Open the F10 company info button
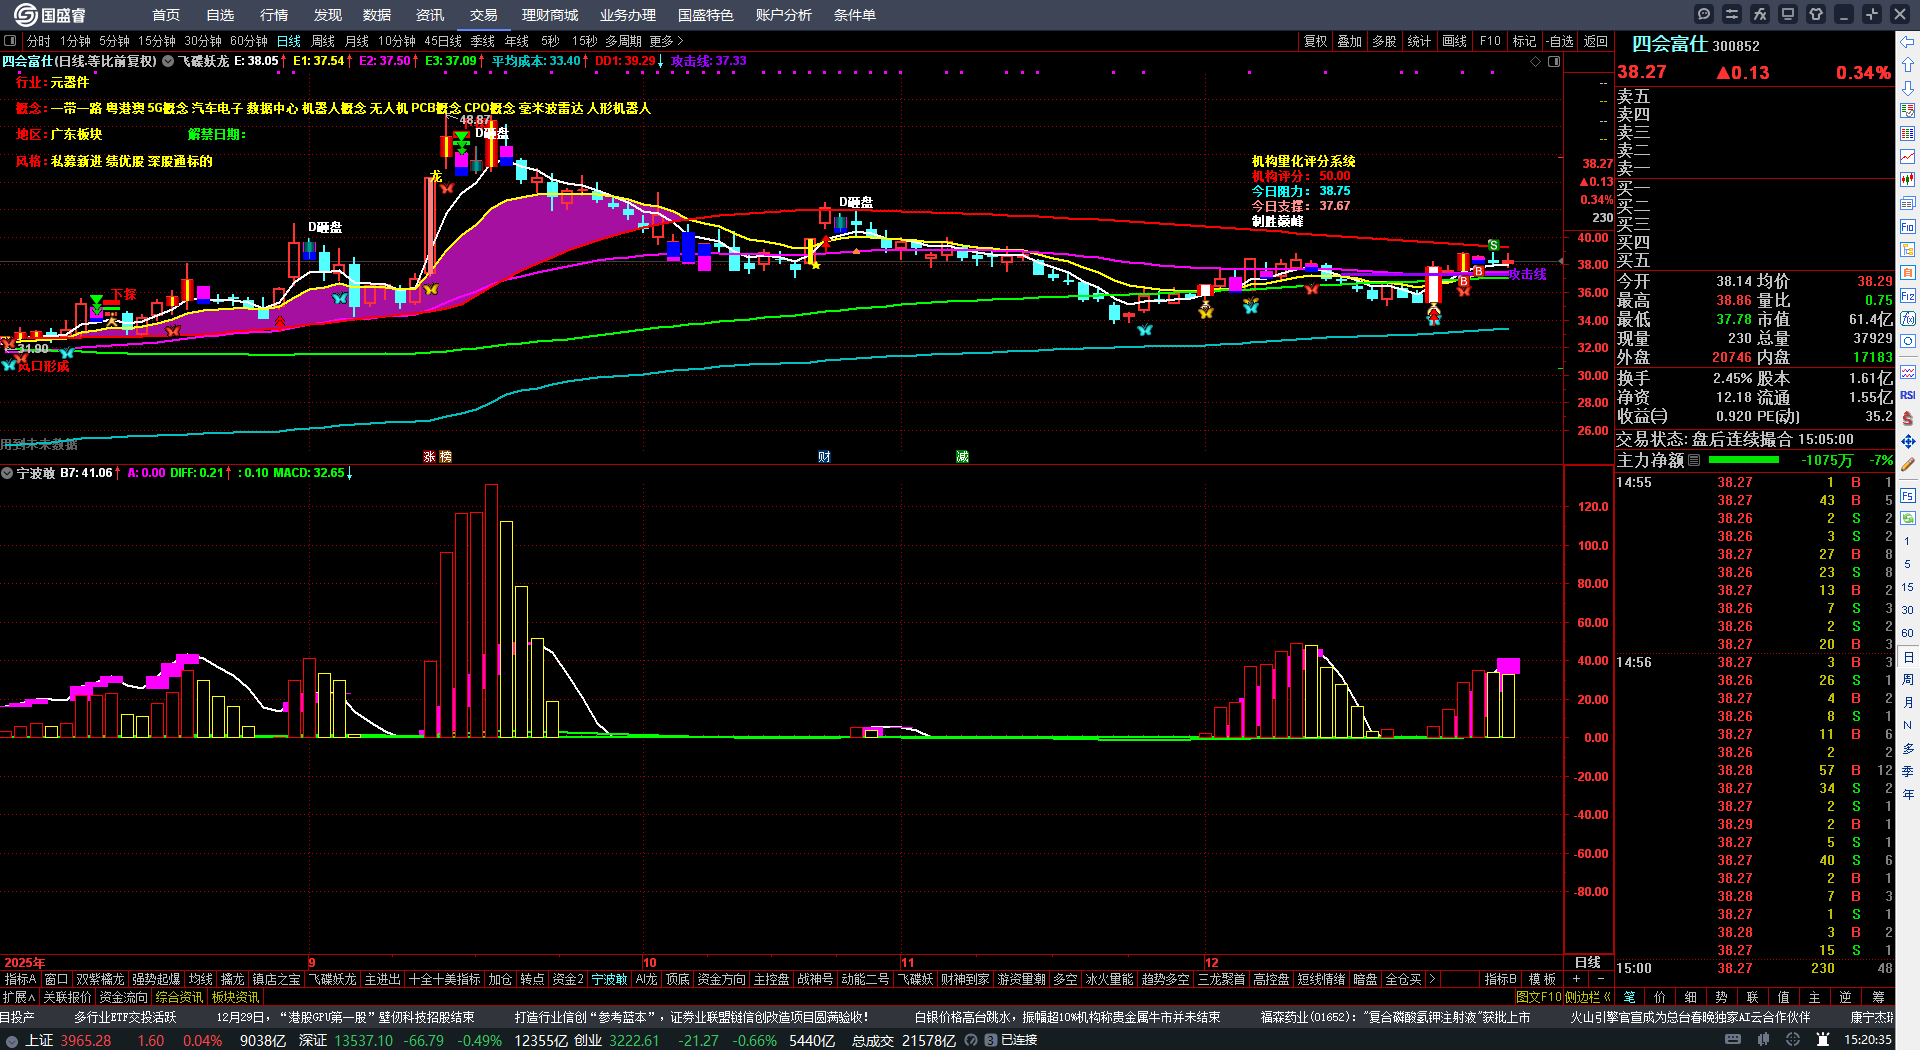 pos(1490,41)
